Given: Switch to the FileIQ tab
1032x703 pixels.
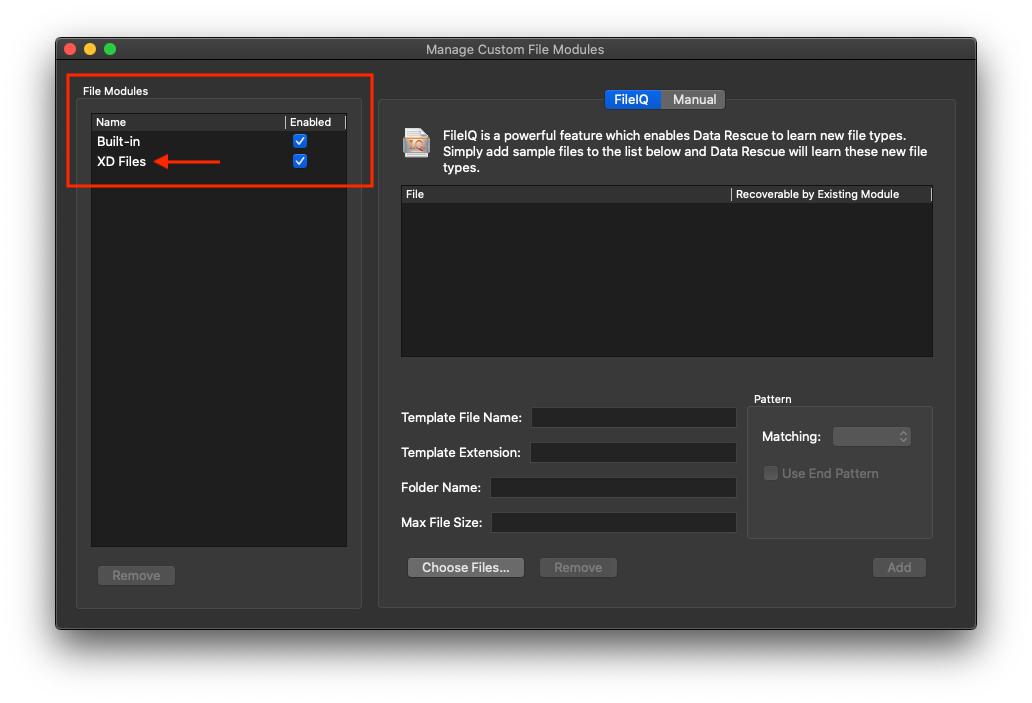Looking at the screenshot, I should pos(632,99).
